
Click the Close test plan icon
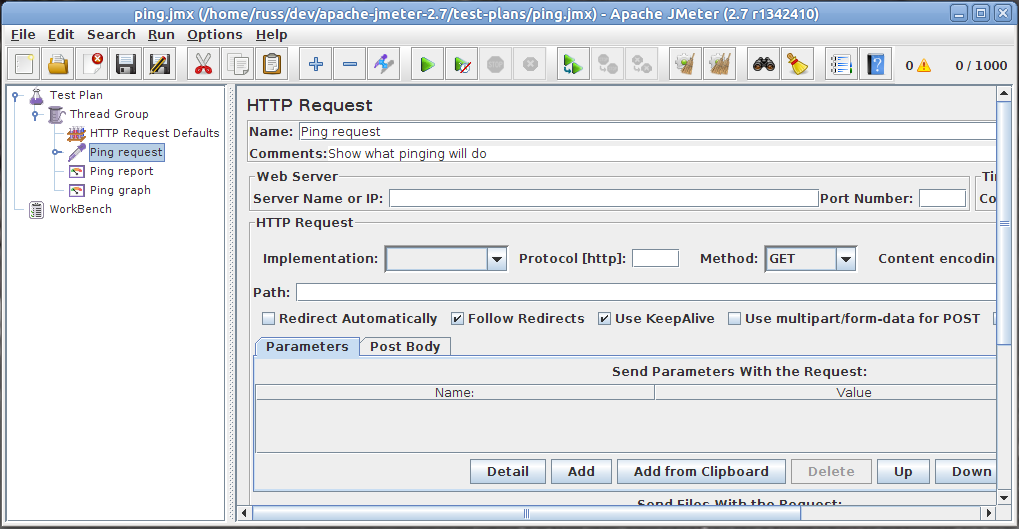(92, 64)
